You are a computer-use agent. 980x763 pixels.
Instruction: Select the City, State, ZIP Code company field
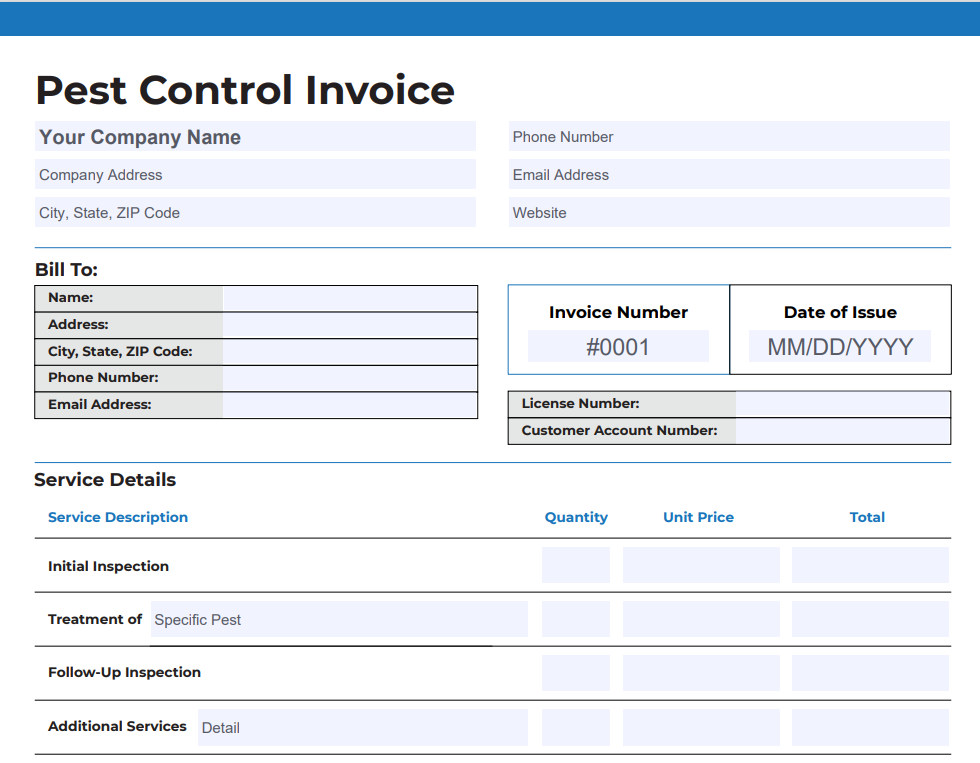[255, 212]
